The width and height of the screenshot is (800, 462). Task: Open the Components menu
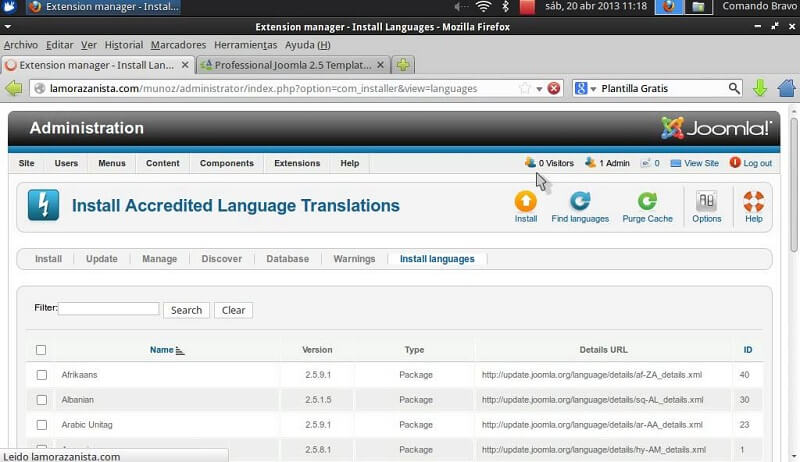click(x=227, y=163)
